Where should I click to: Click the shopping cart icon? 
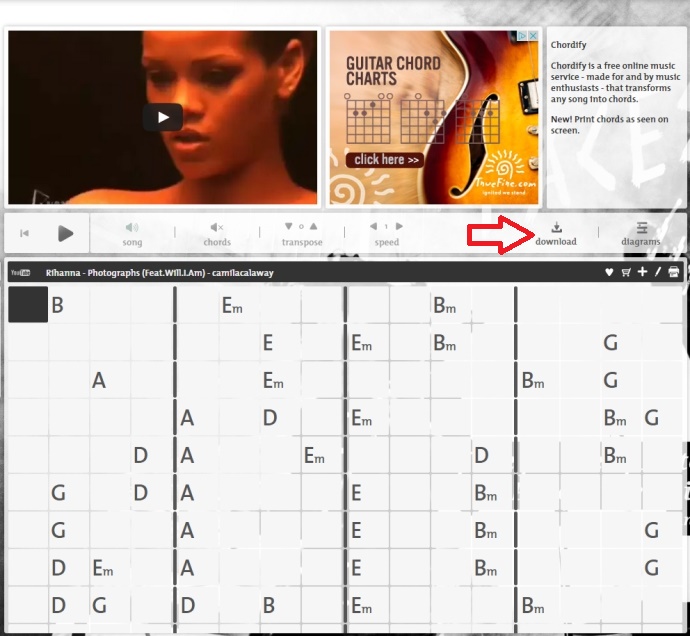626,272
